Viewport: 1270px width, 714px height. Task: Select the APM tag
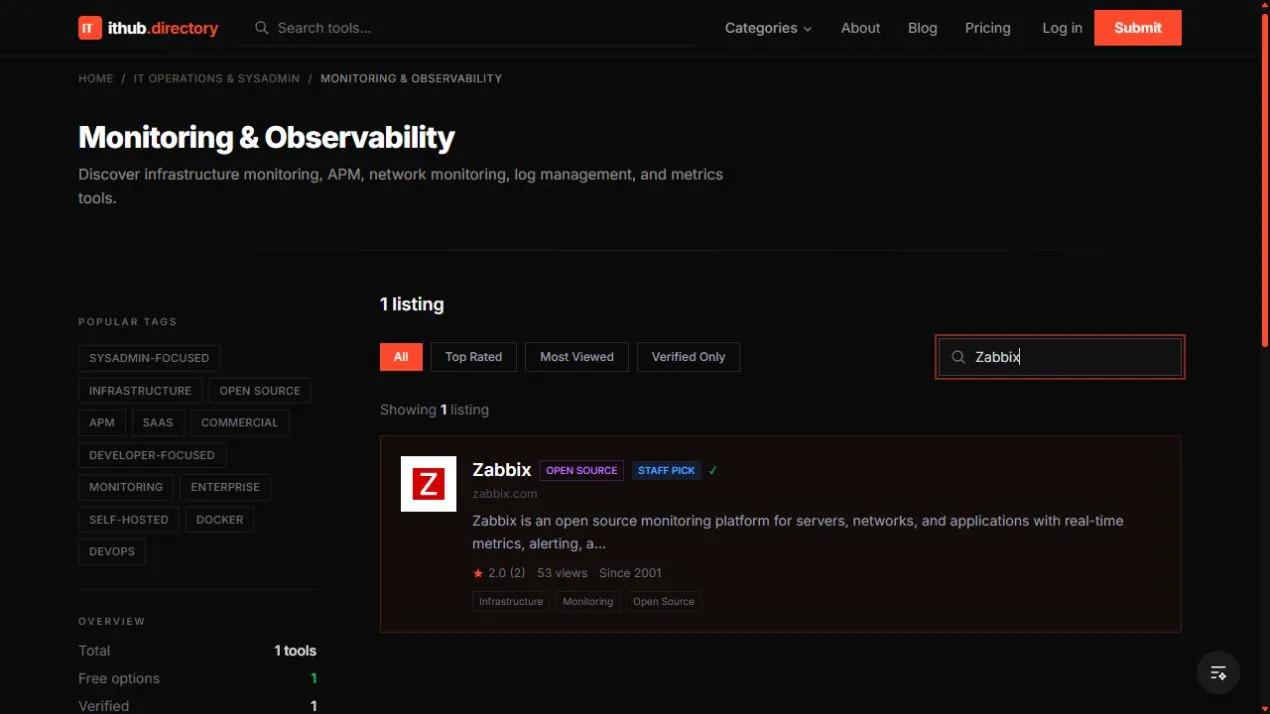[102, 423]
